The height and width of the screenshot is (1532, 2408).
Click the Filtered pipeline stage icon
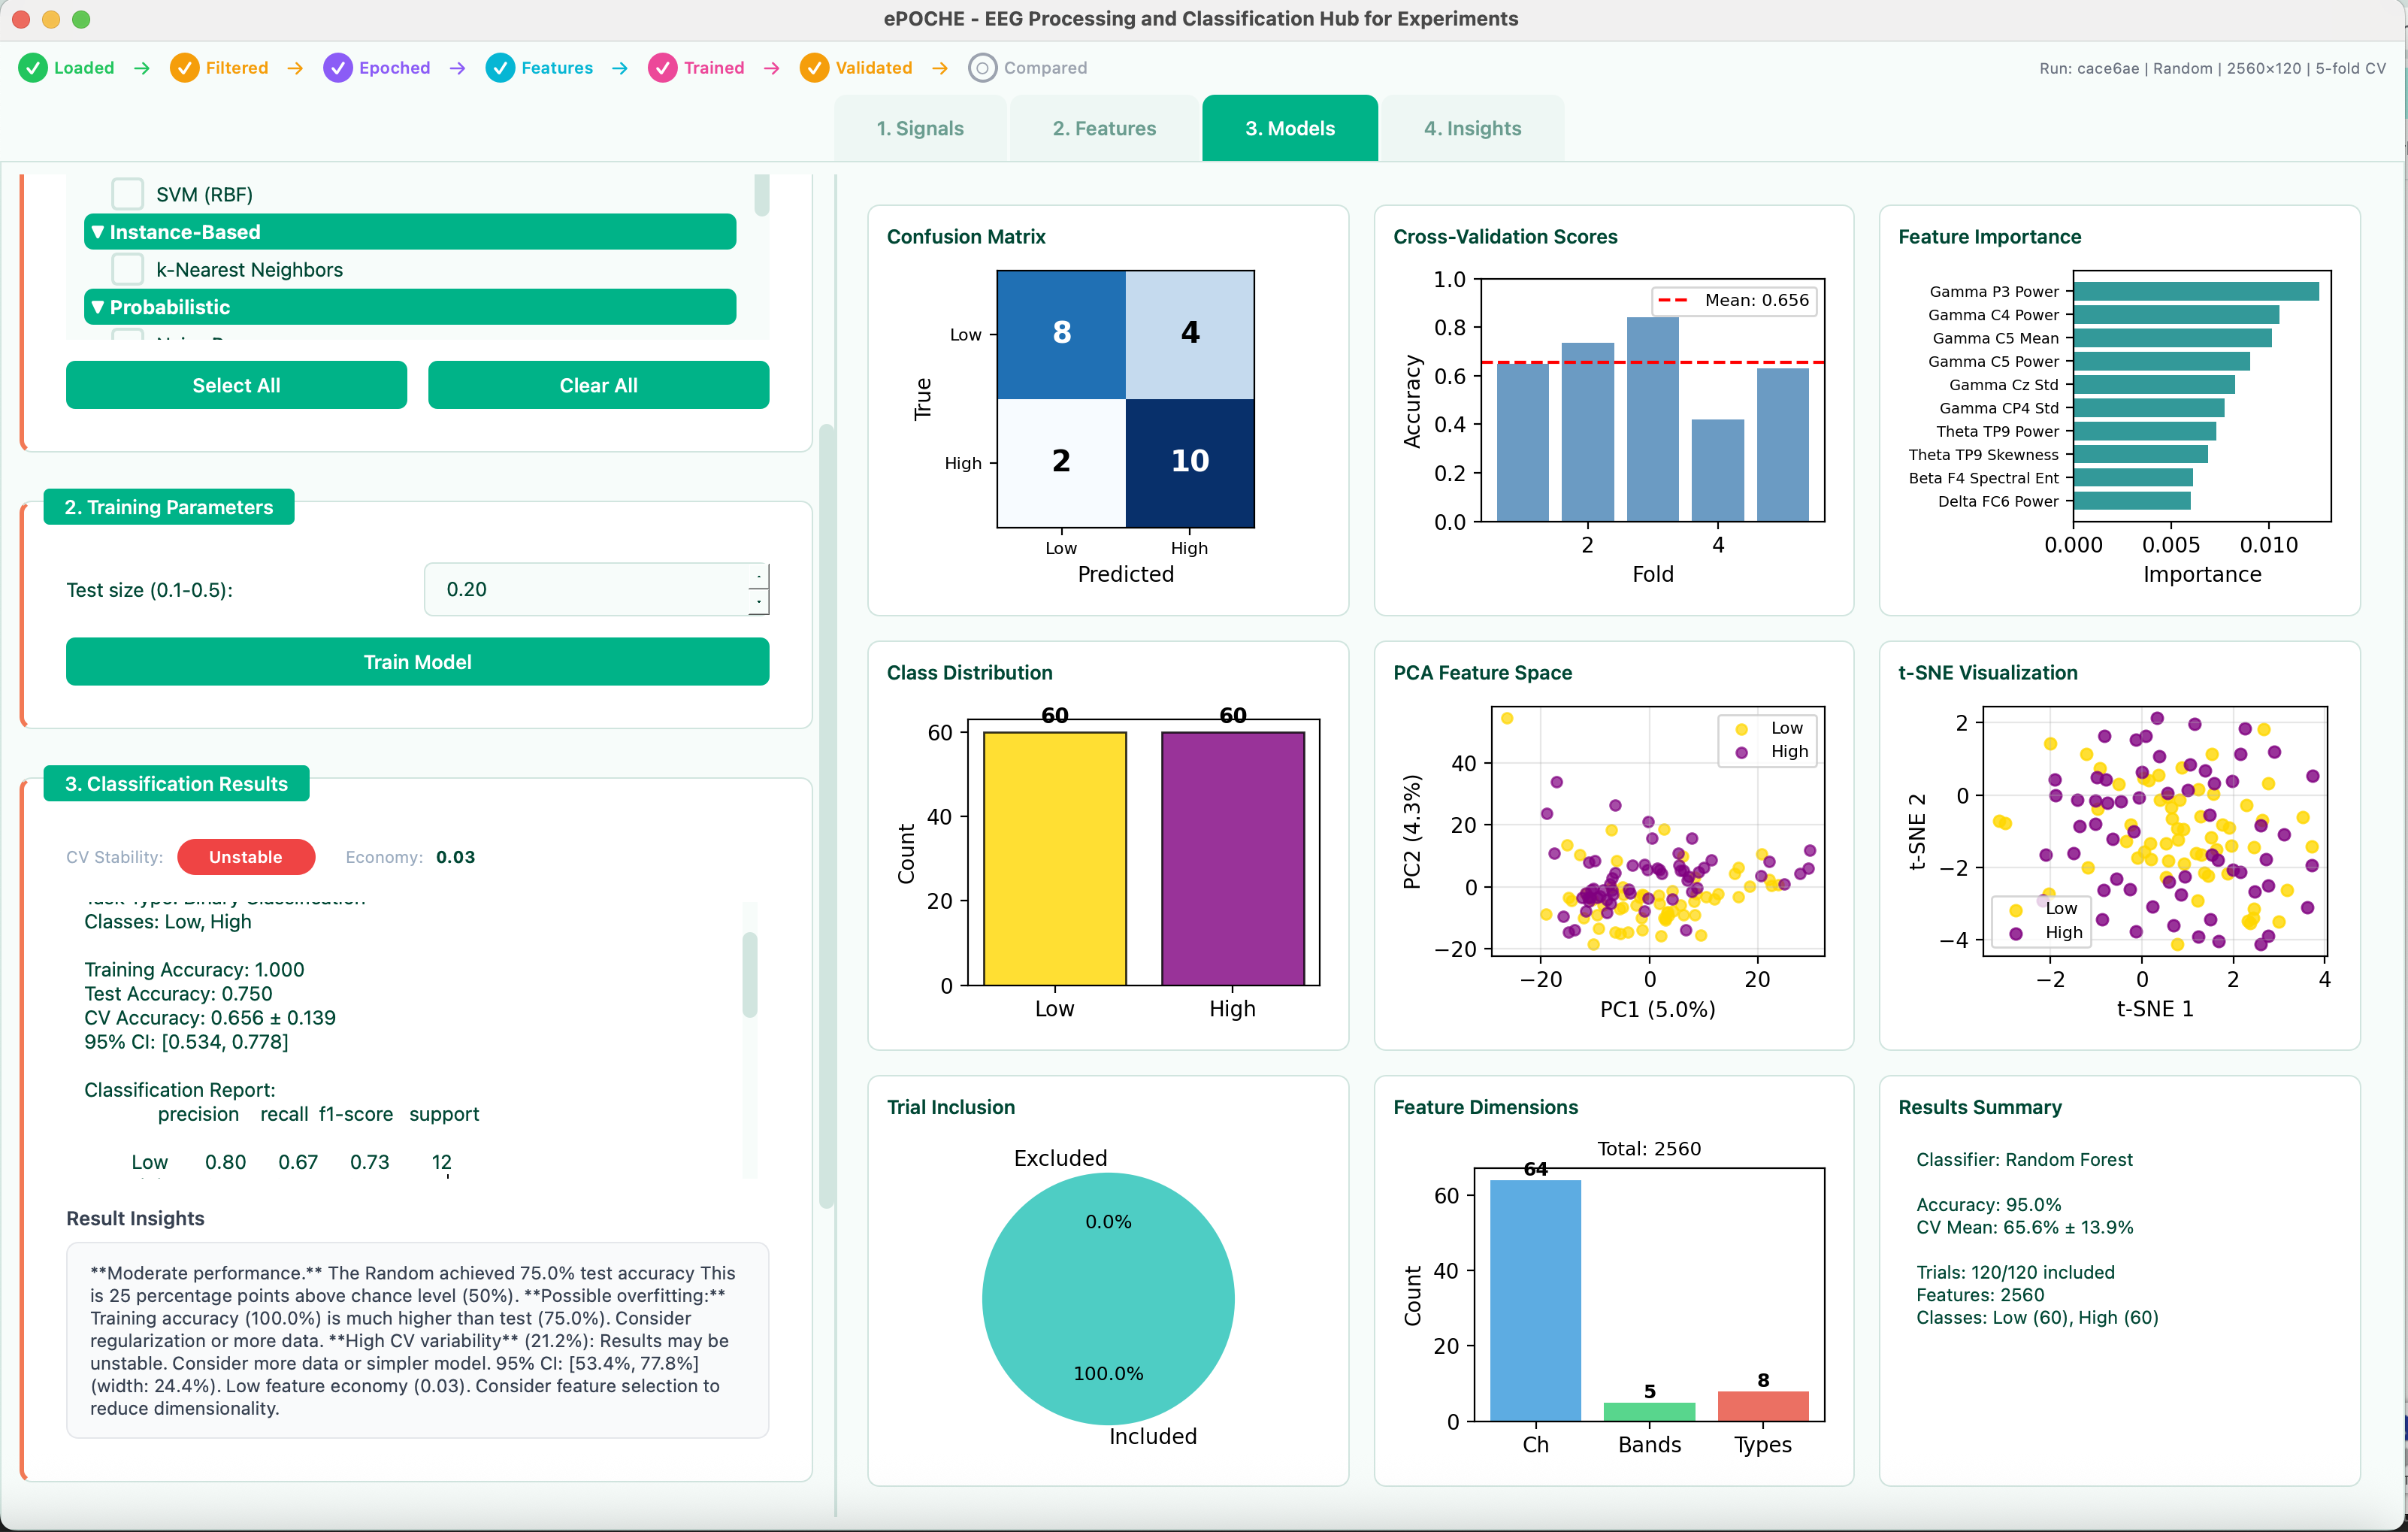pos(185,67)
